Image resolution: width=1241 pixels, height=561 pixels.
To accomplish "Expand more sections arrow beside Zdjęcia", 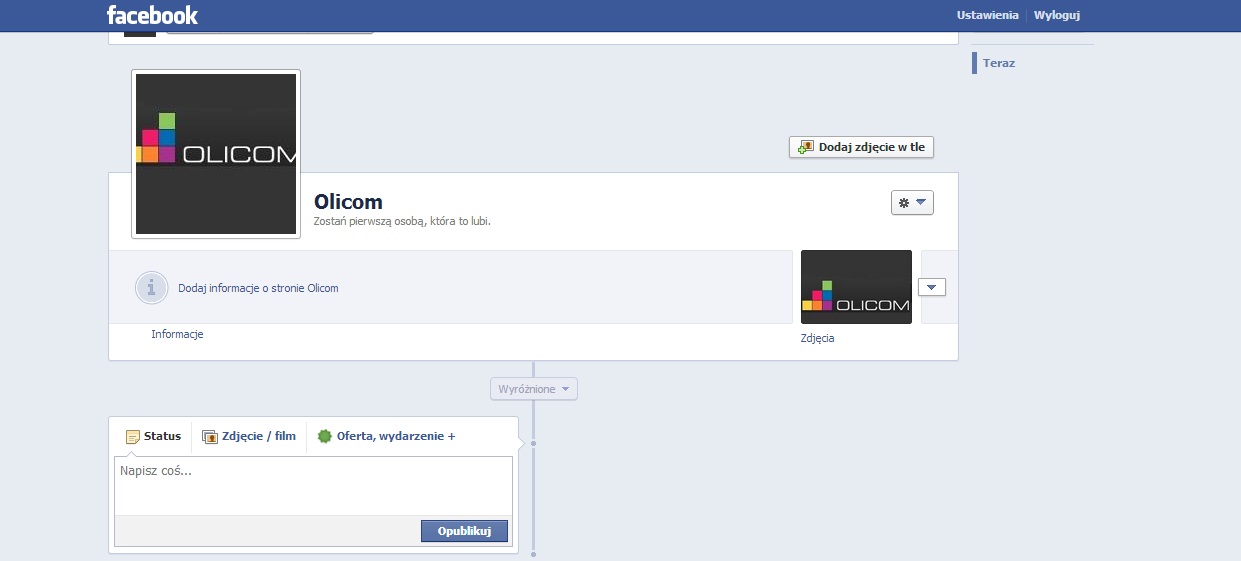I will tap(931, 287).
